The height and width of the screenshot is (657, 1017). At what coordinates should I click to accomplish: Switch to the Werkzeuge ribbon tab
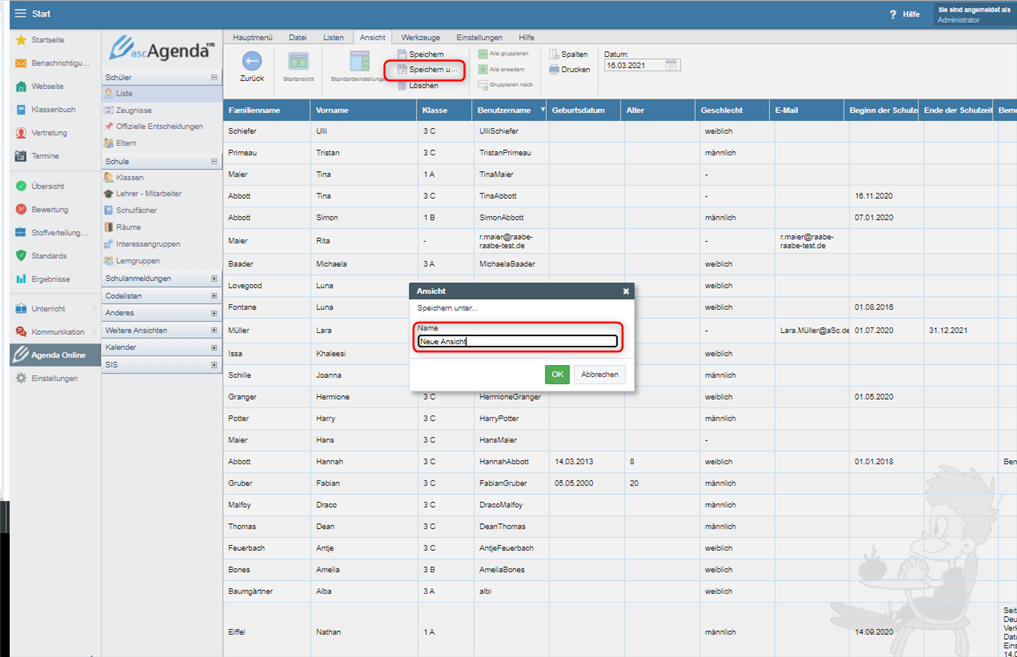coord(421,37)
